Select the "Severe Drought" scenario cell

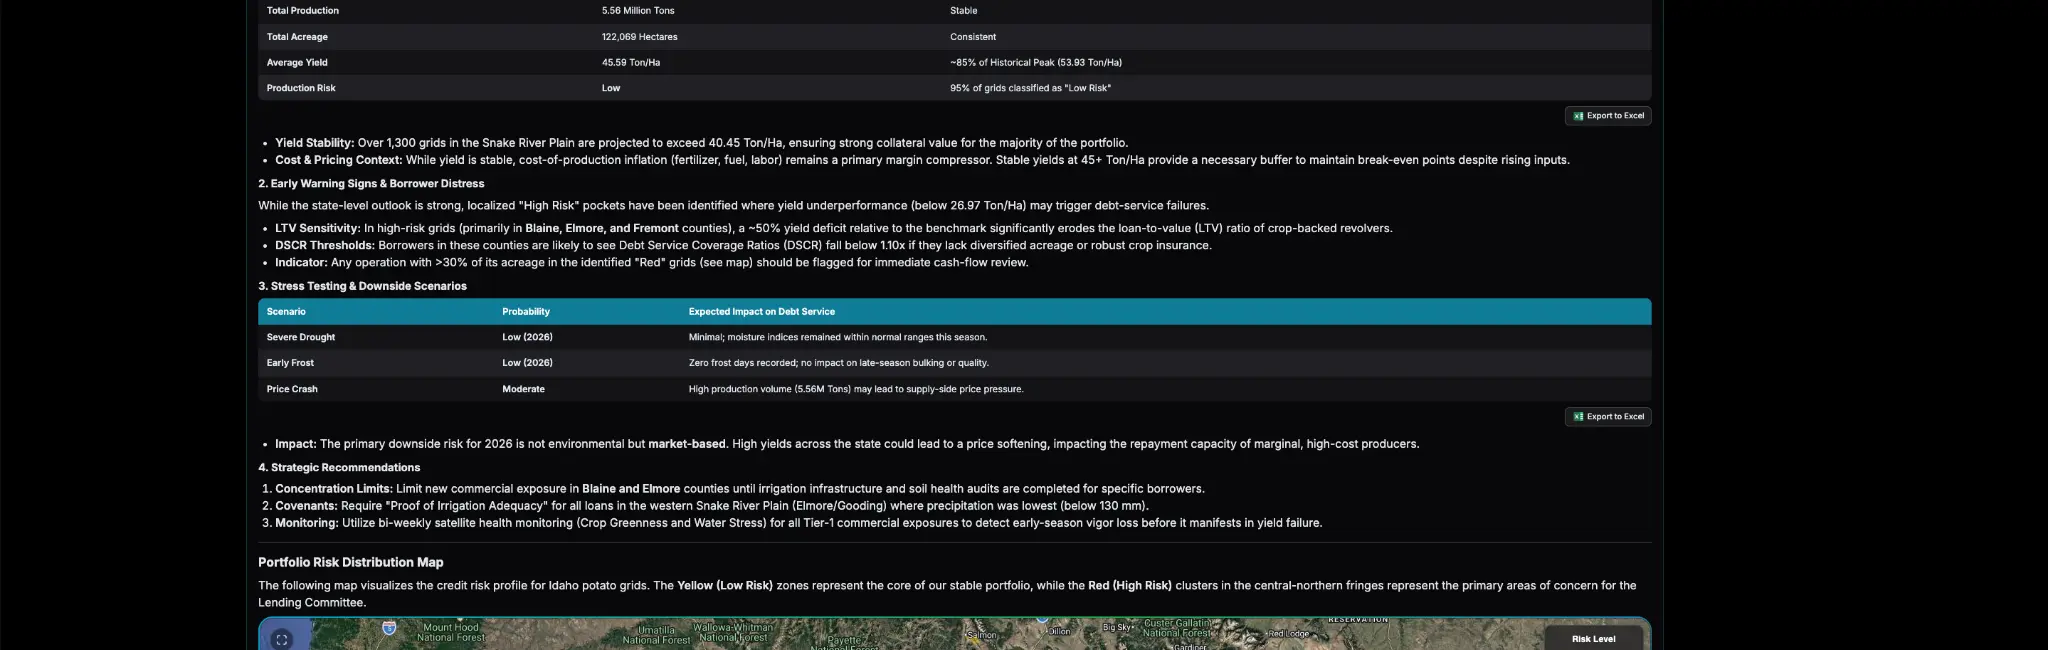pyautogui.click(x=301, y=337)
